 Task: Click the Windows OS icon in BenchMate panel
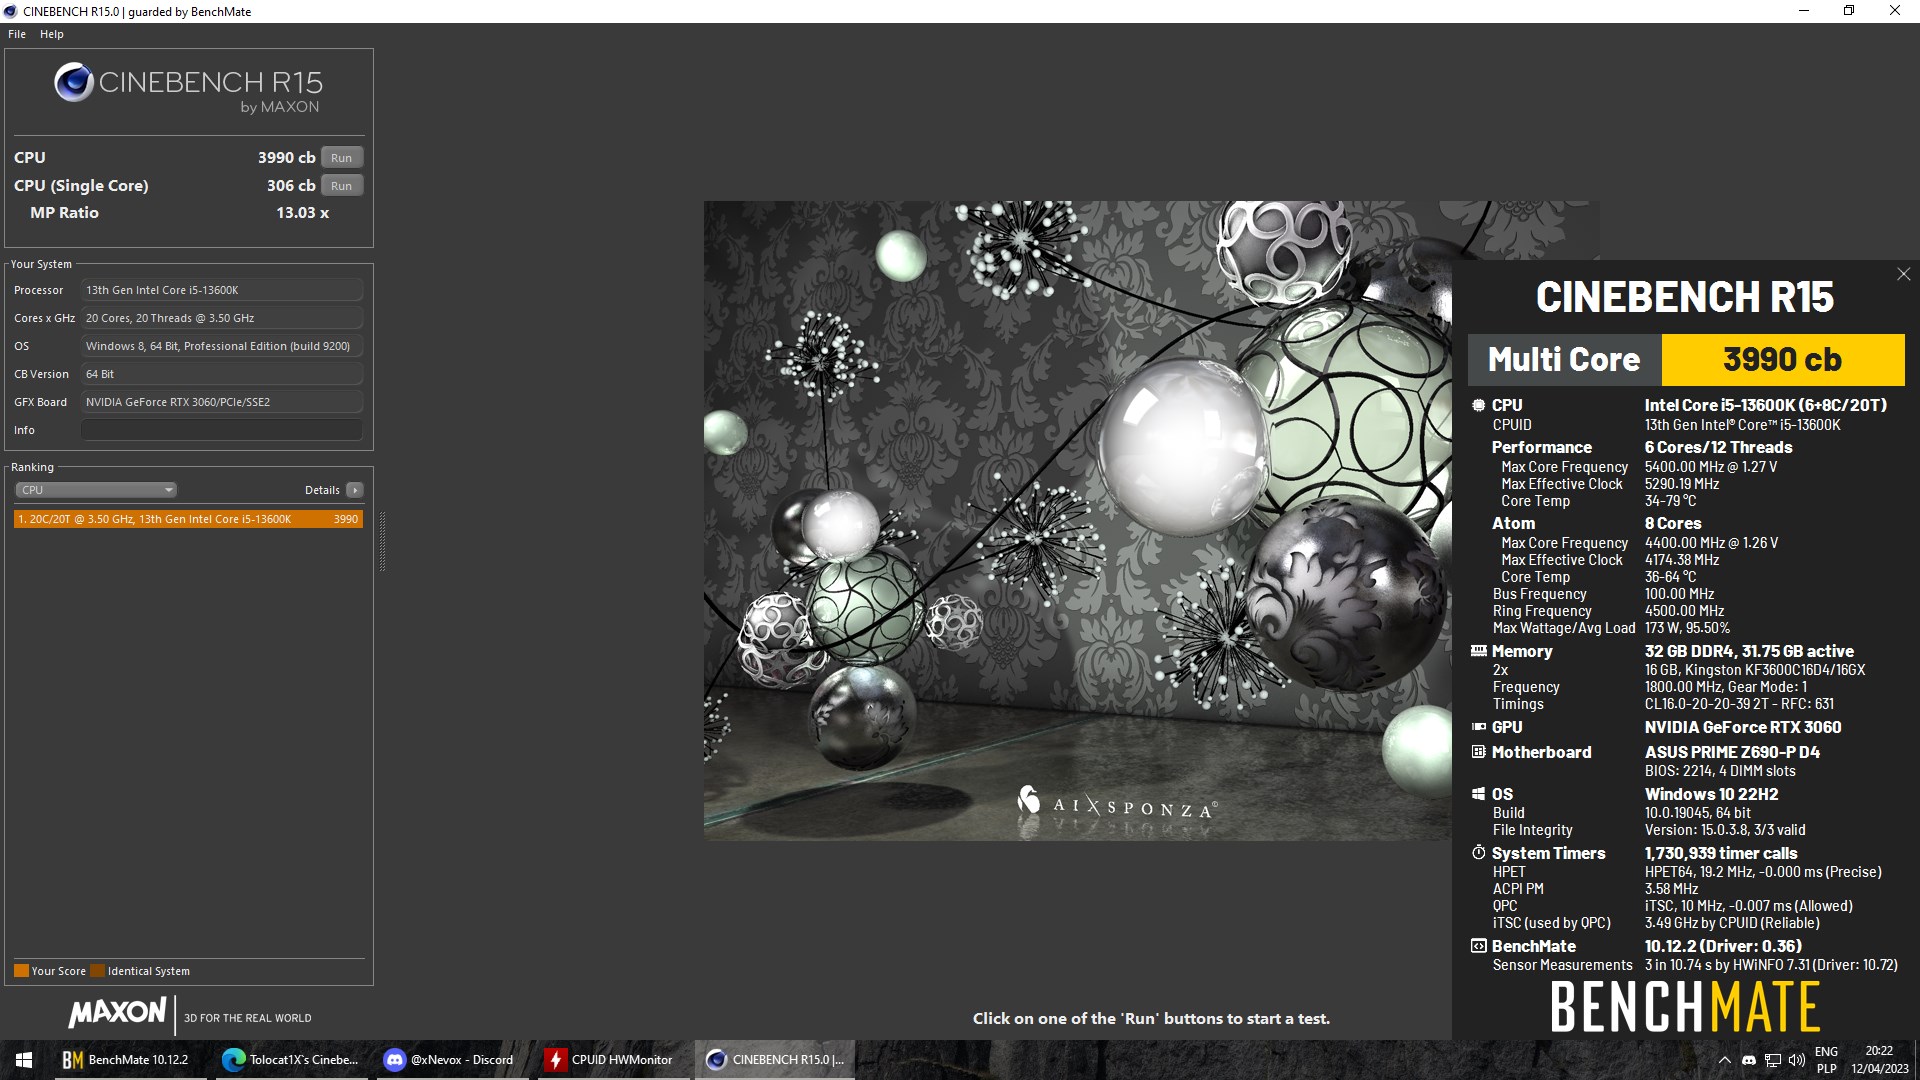1478,794
